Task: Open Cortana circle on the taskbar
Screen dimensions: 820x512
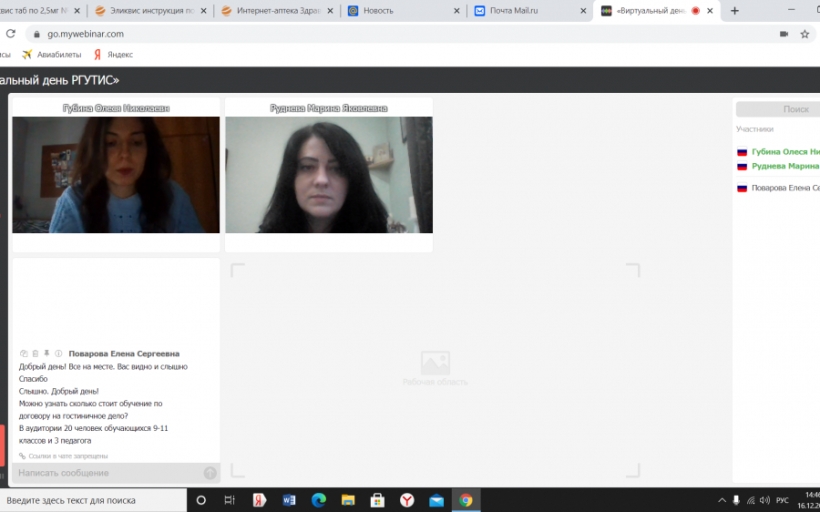Action: pyautogui.click(x=201, y=500)
